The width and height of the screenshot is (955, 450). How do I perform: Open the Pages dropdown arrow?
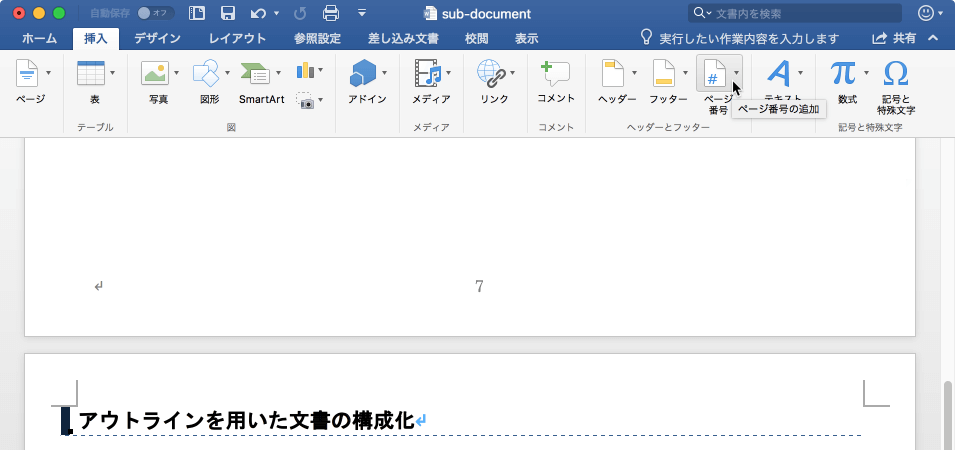(x=48, y=73)
